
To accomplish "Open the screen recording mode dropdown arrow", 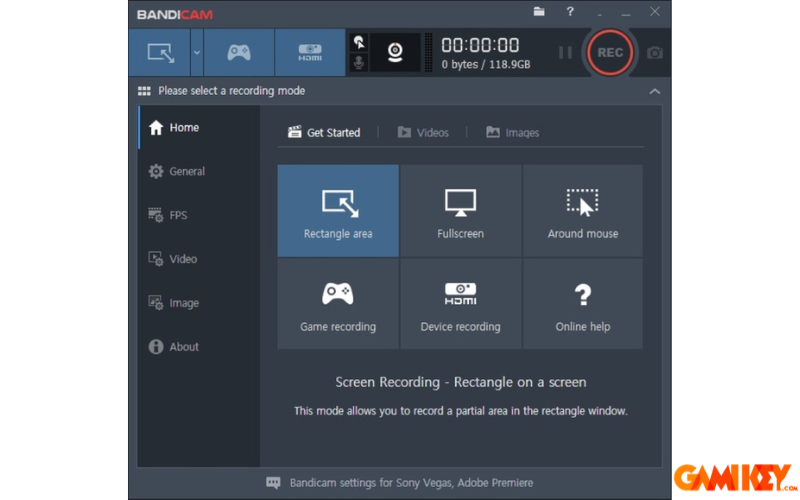I will pyautogui.click(x=197, y=53).
